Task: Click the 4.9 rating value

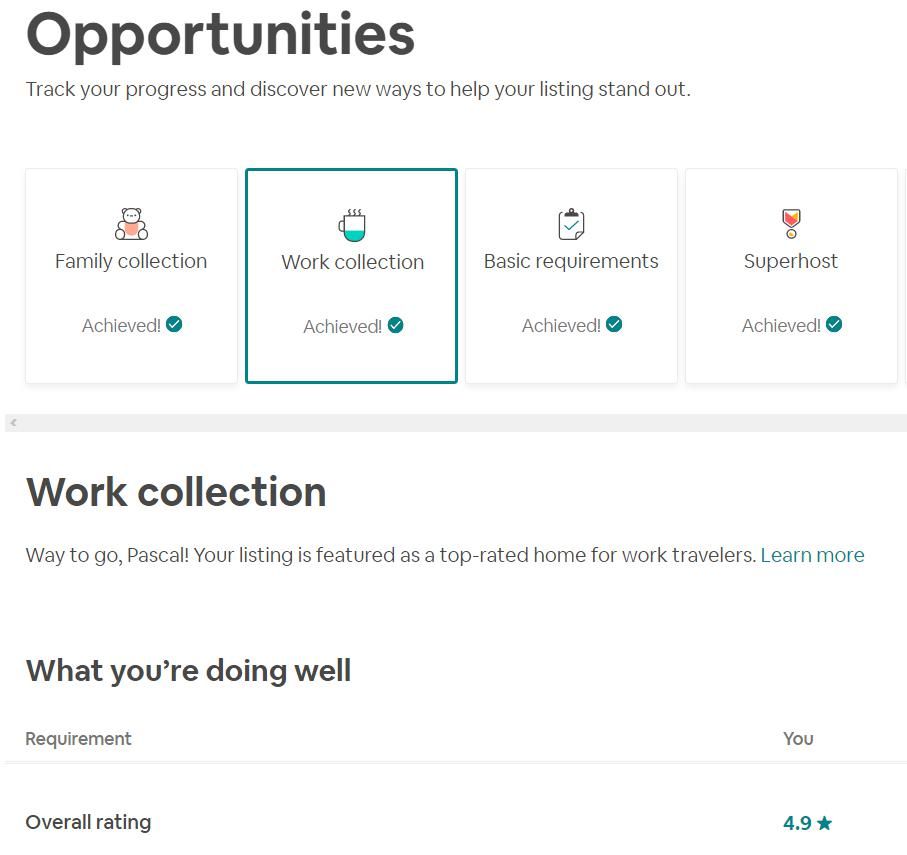Action: (x=797, y=823)
